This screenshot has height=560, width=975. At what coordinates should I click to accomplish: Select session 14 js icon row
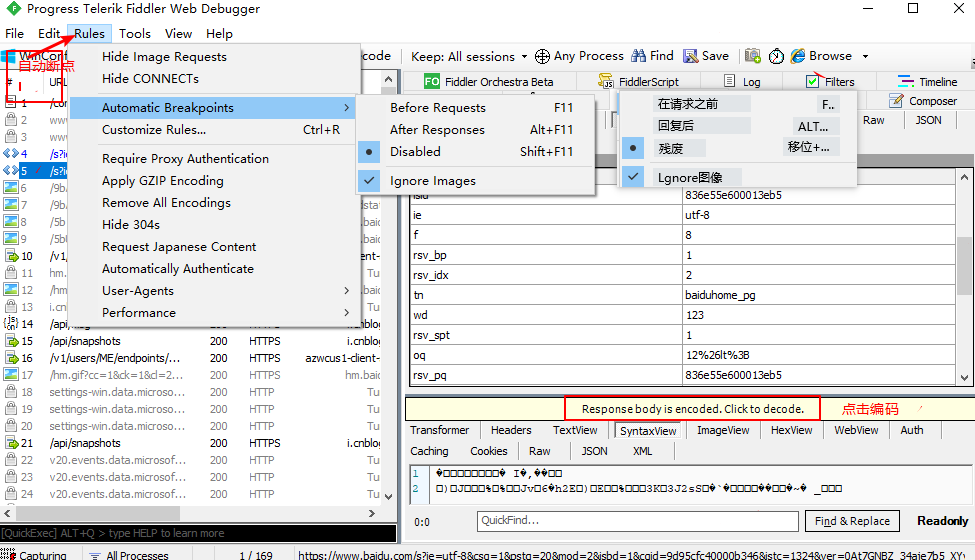coord(11,324)
